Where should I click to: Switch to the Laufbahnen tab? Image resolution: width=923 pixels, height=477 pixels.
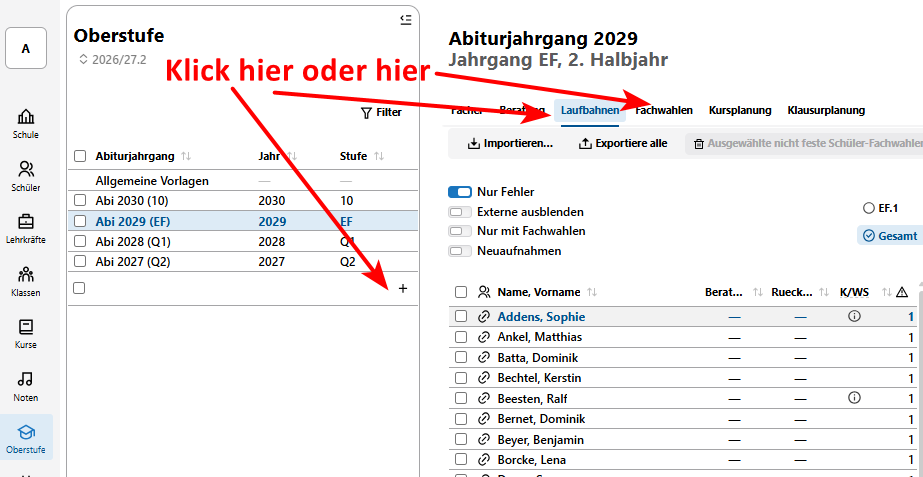[590, 110]
